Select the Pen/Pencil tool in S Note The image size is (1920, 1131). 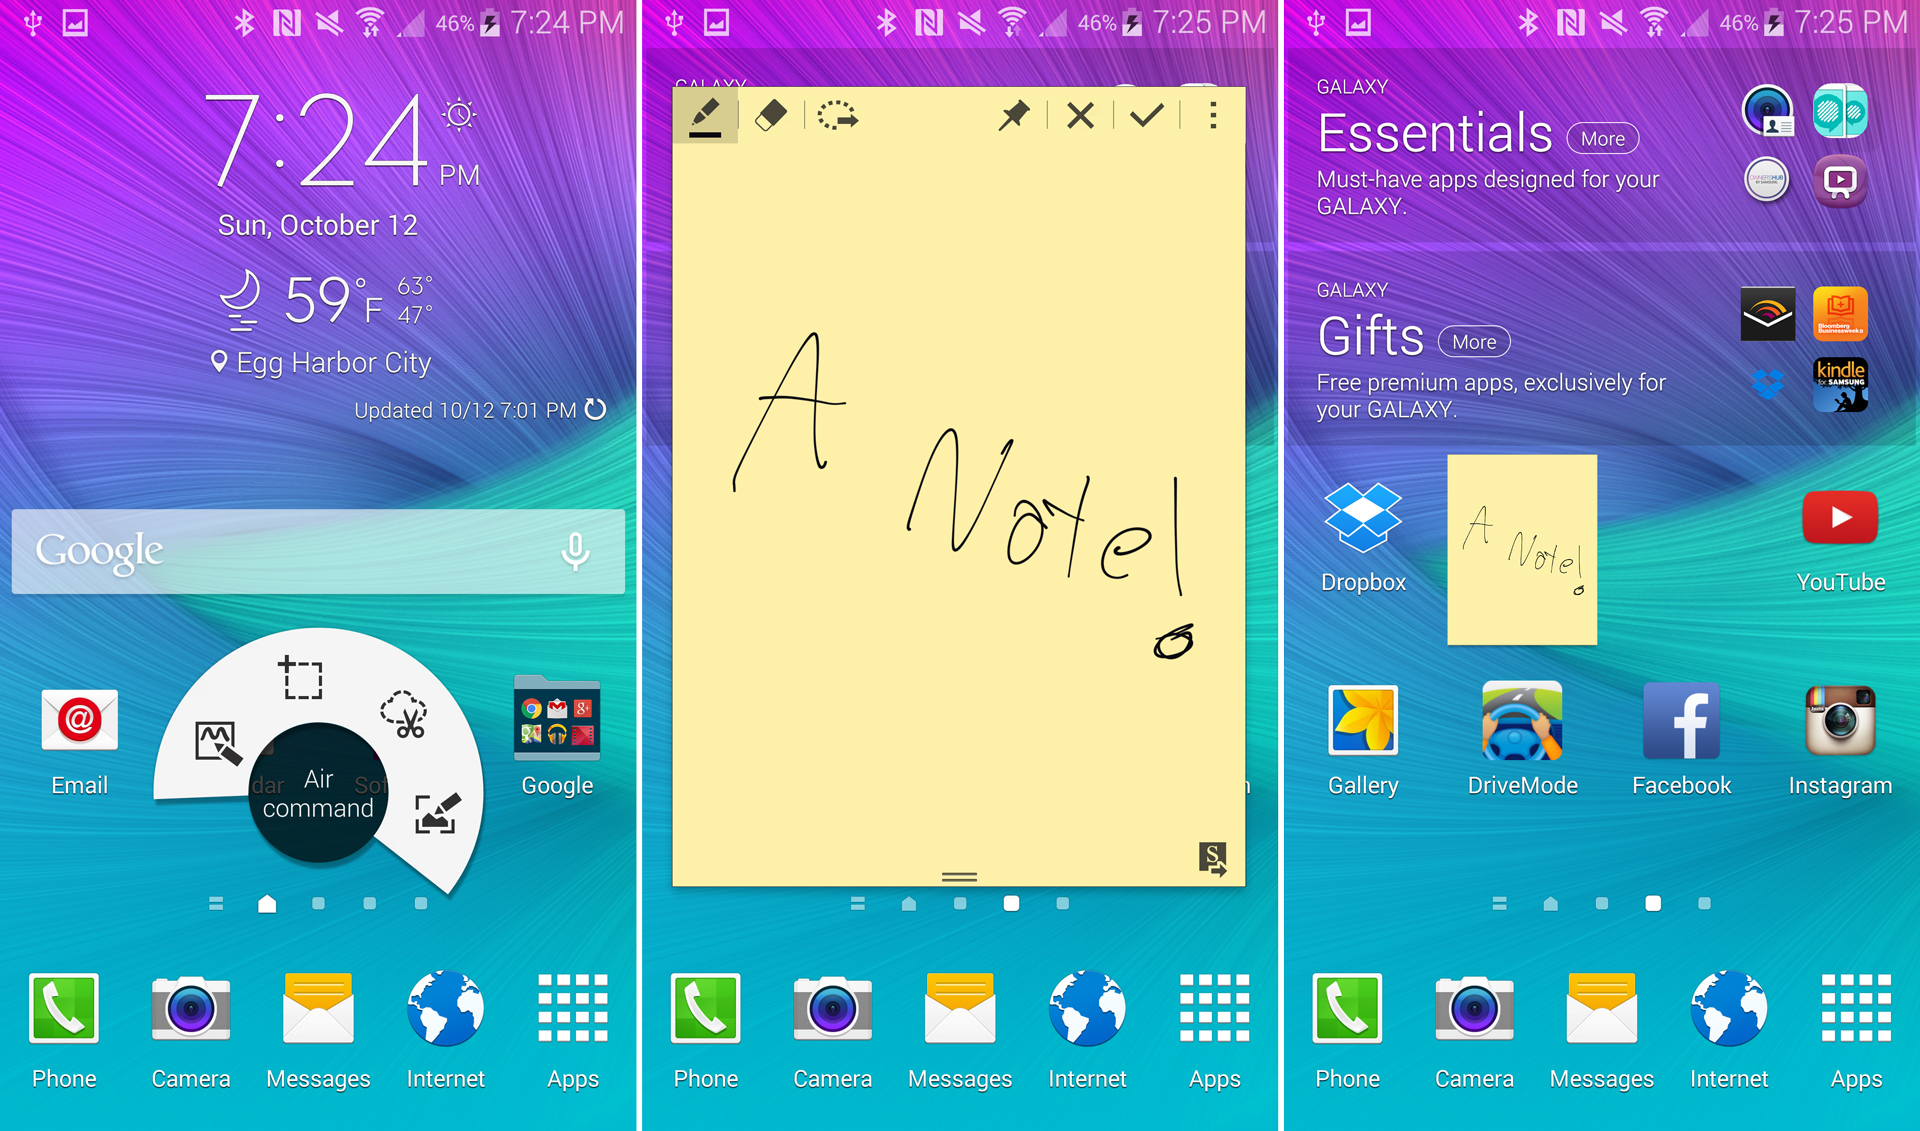coord(704,116)
